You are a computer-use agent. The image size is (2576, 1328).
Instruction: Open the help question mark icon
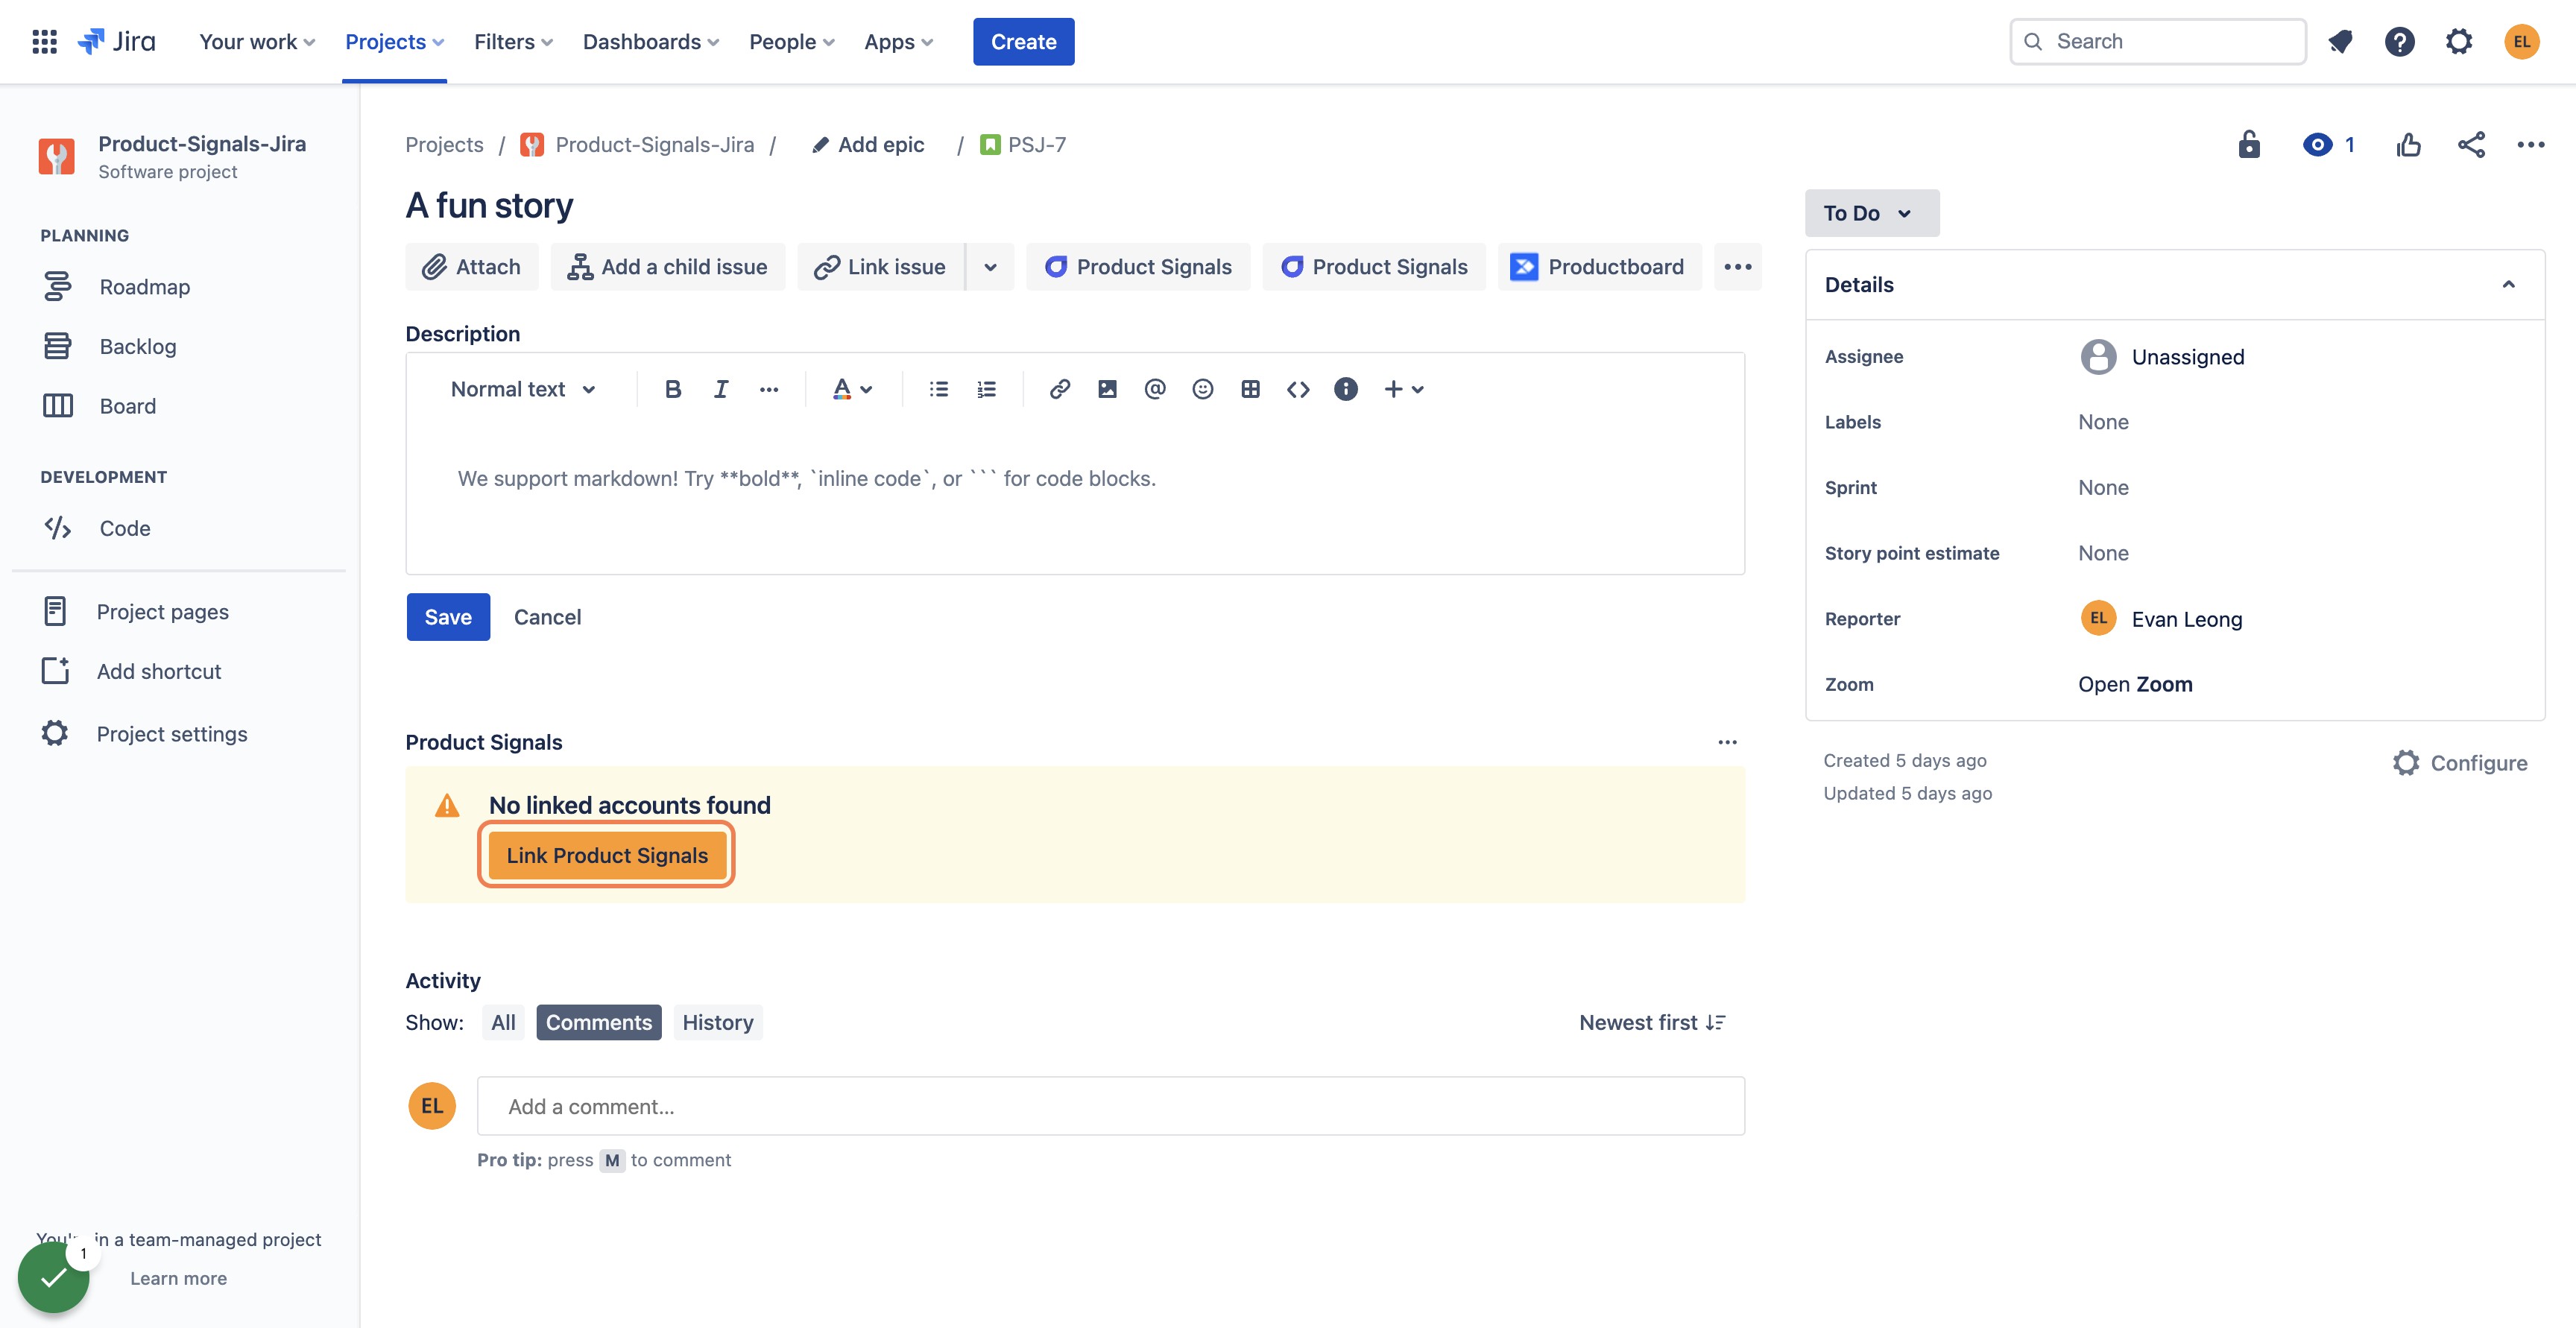2399,41
